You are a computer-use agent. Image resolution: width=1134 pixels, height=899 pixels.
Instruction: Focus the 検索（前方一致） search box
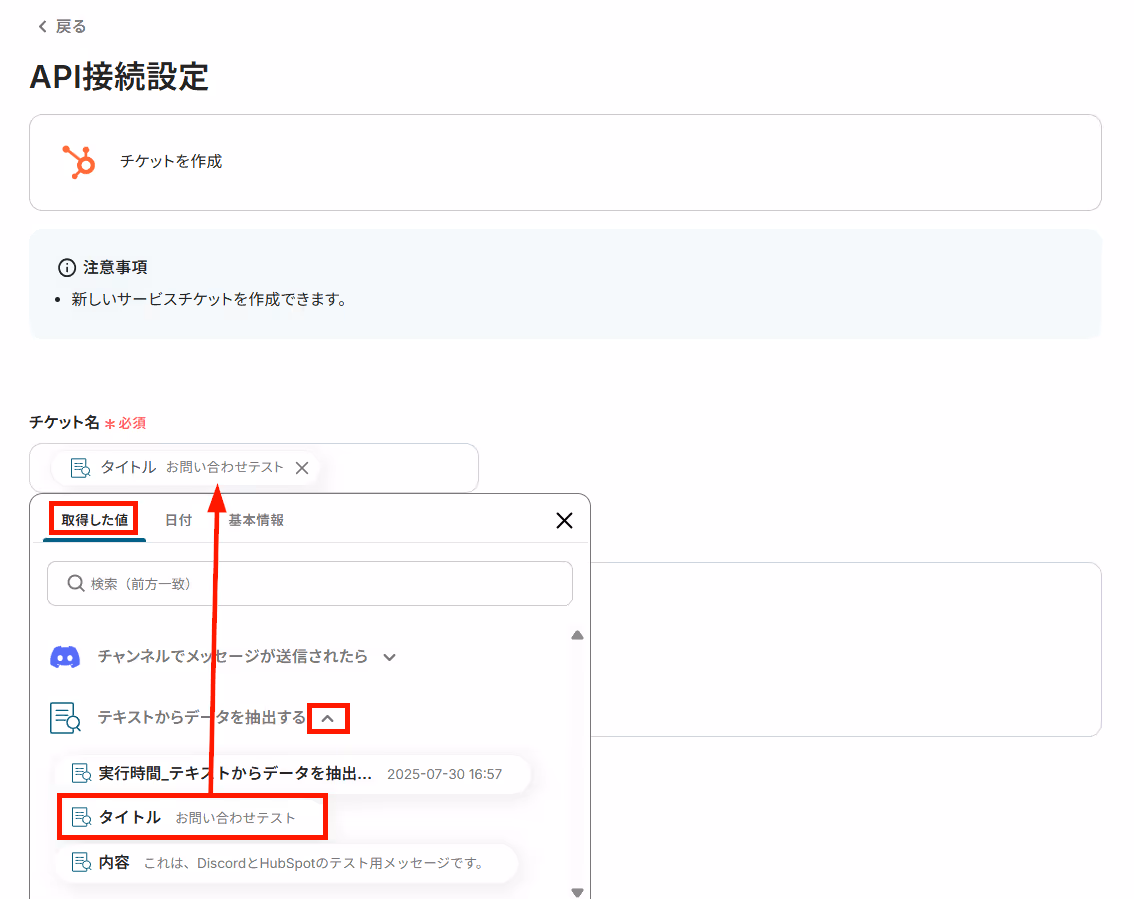310,584
